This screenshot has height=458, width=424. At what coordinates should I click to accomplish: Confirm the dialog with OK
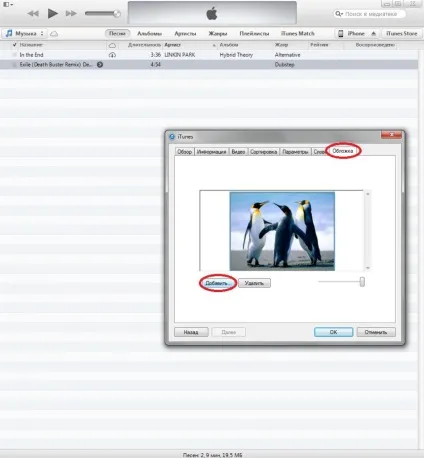333,332
